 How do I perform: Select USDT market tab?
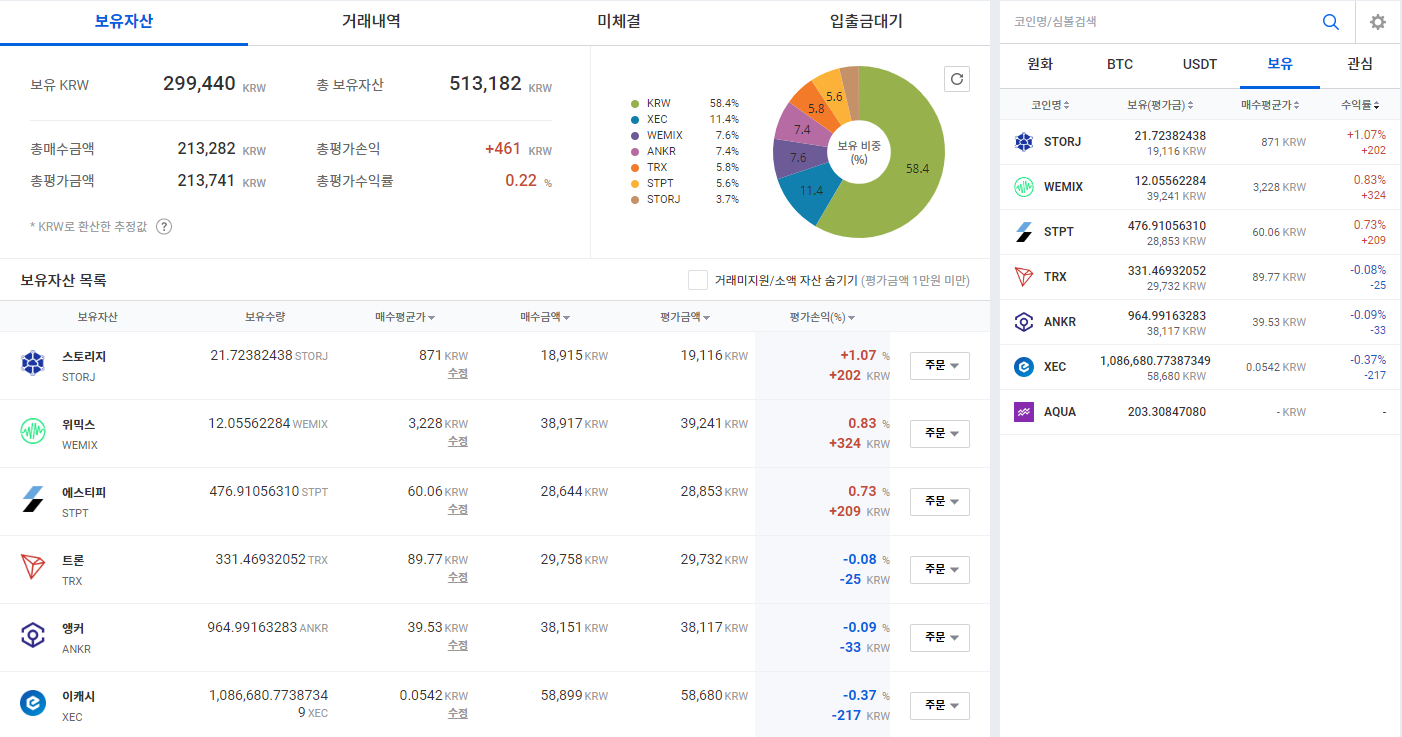coord(1200,64)
